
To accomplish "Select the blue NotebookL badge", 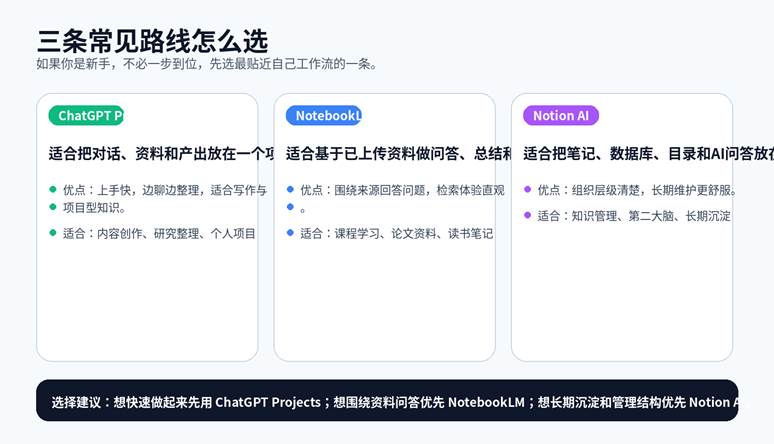I will 323,115.
